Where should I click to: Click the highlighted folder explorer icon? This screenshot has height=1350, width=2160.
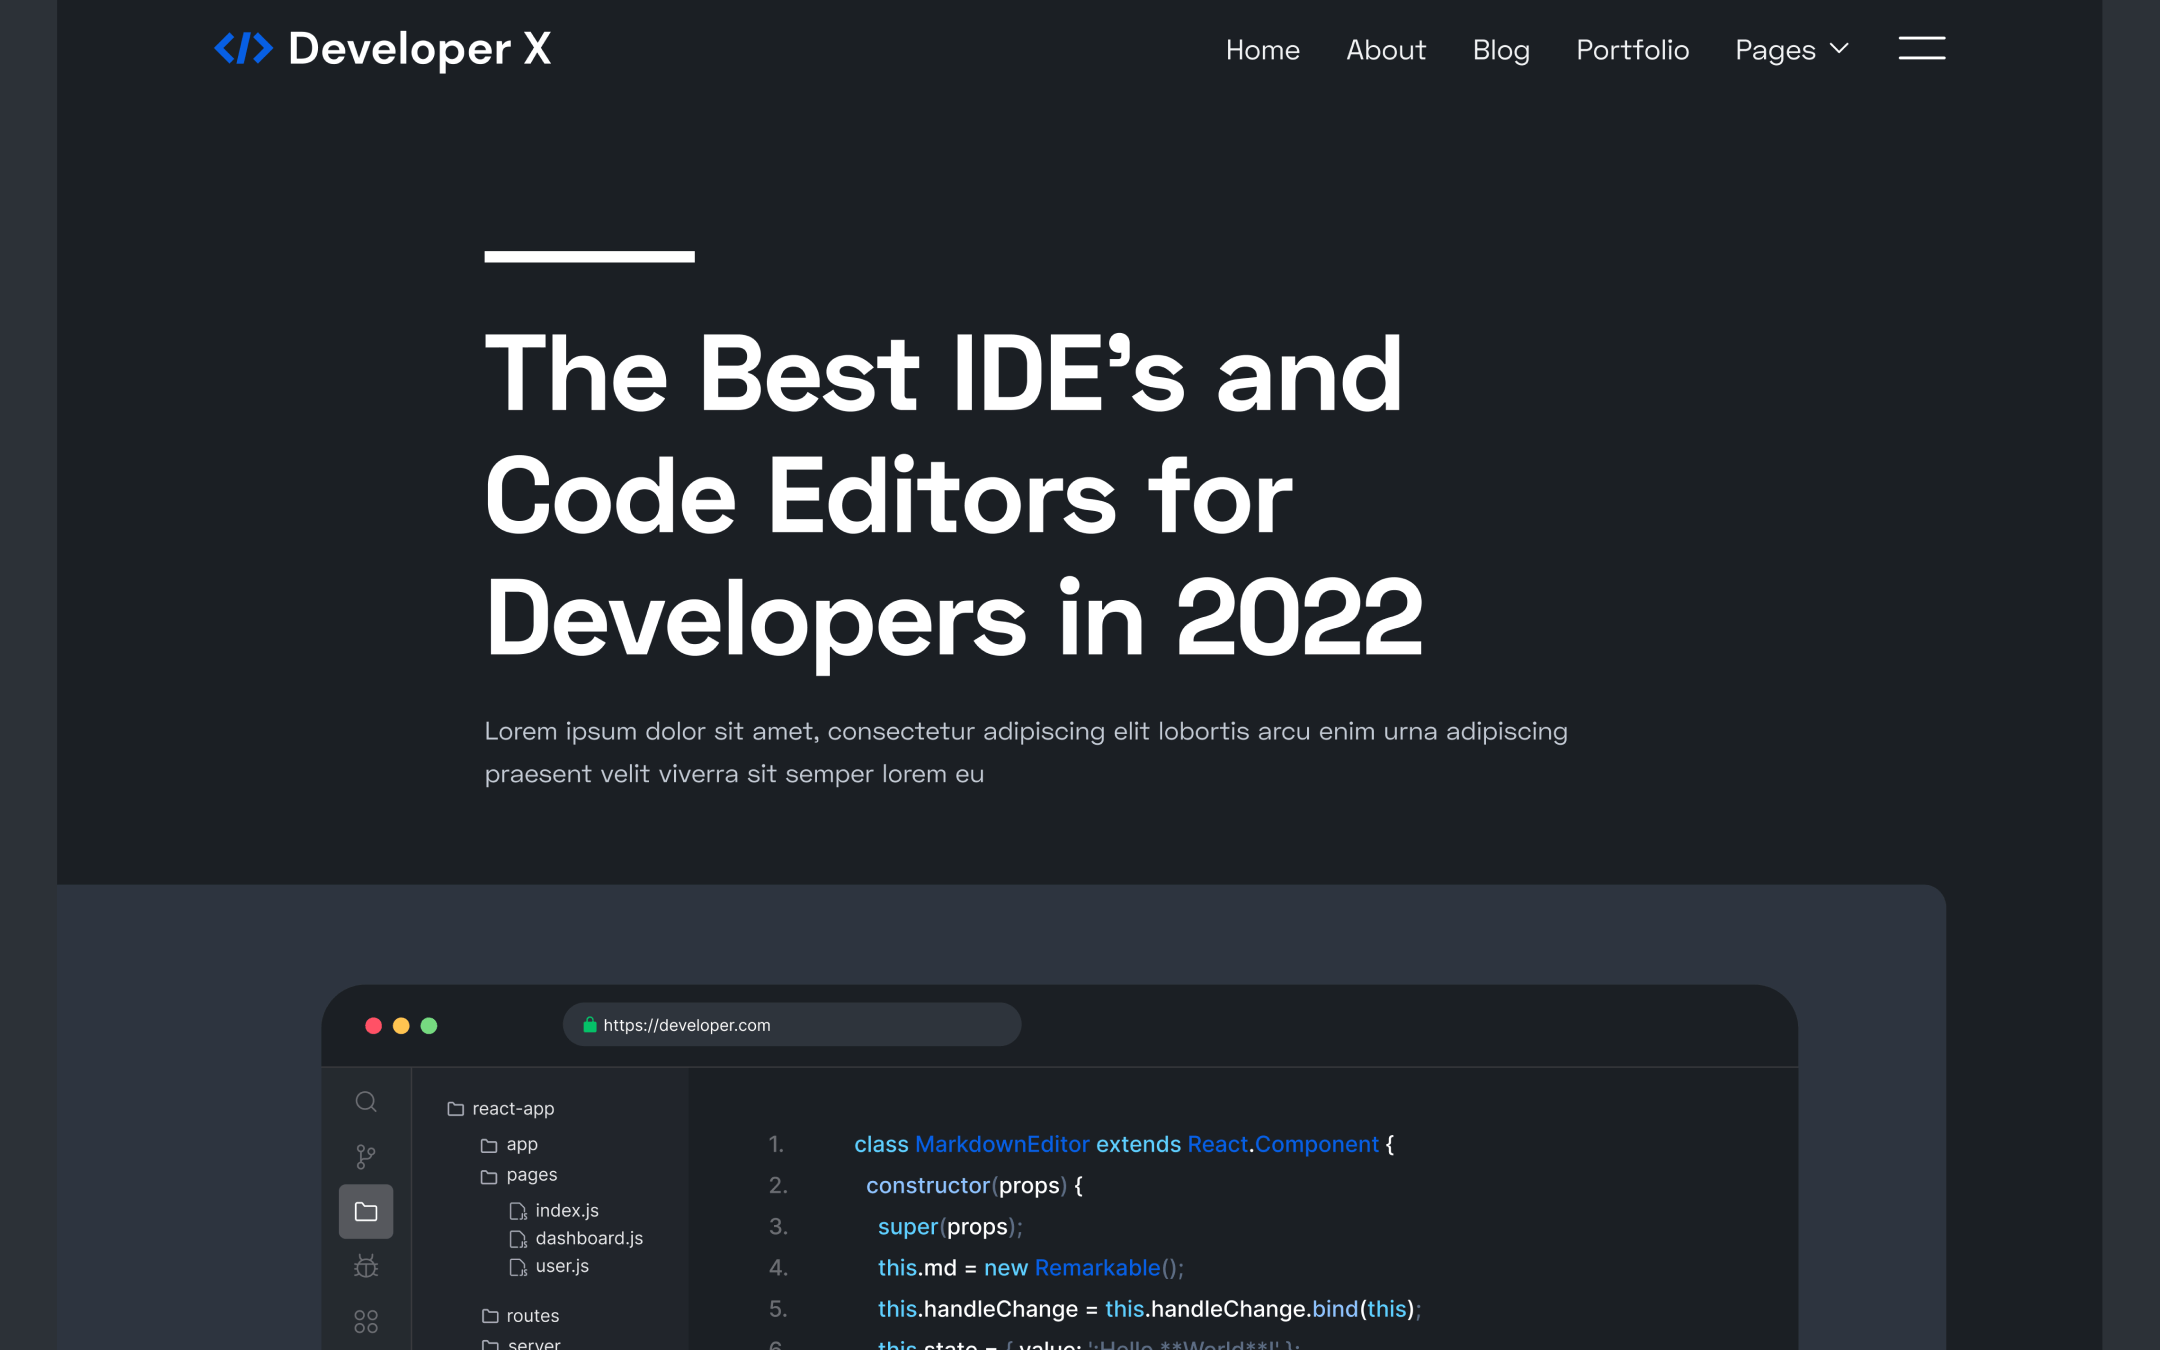tap(366, 1212)
